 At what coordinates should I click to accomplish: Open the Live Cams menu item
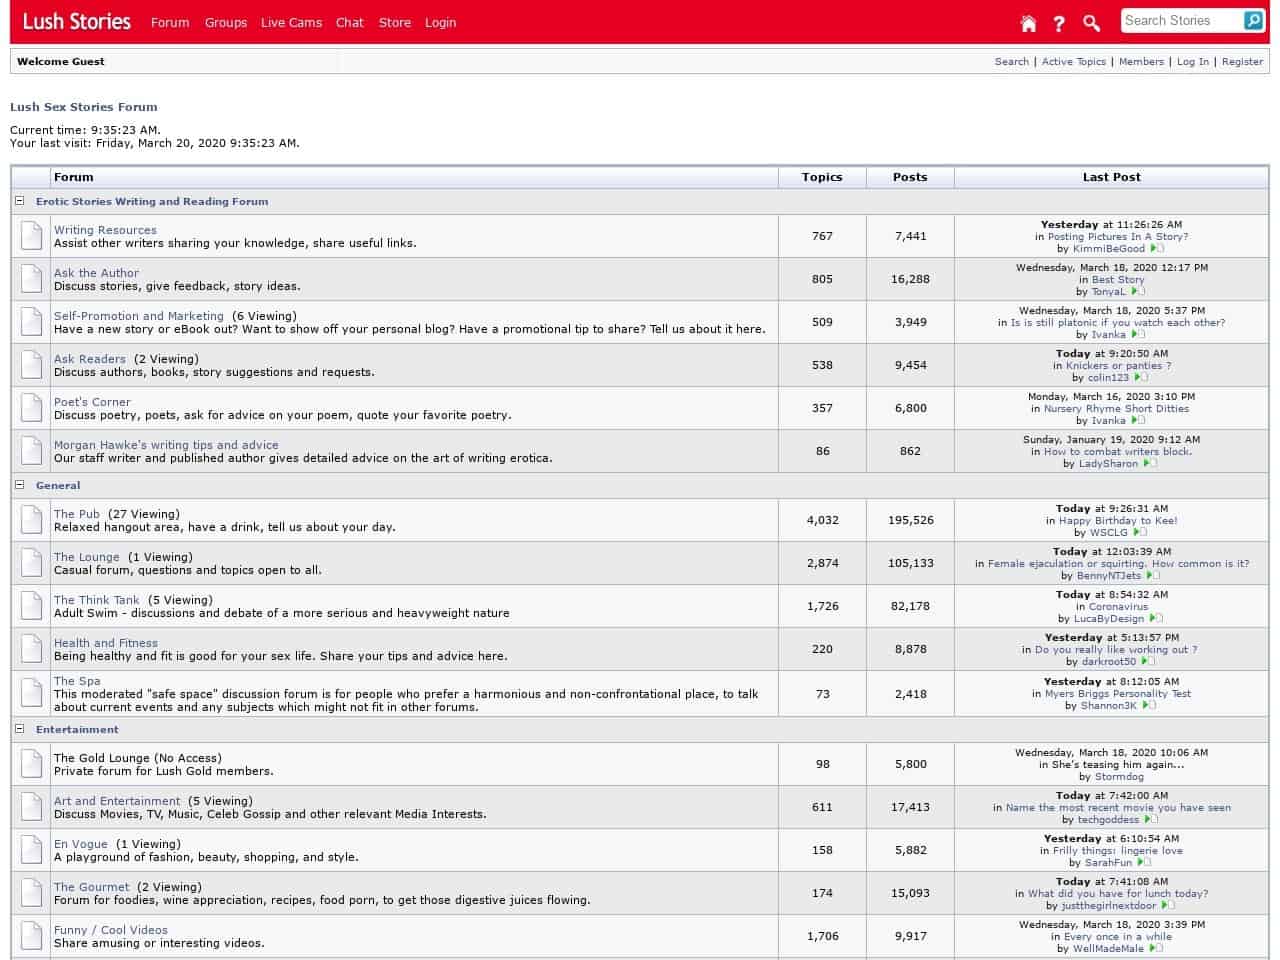(291, 22)
